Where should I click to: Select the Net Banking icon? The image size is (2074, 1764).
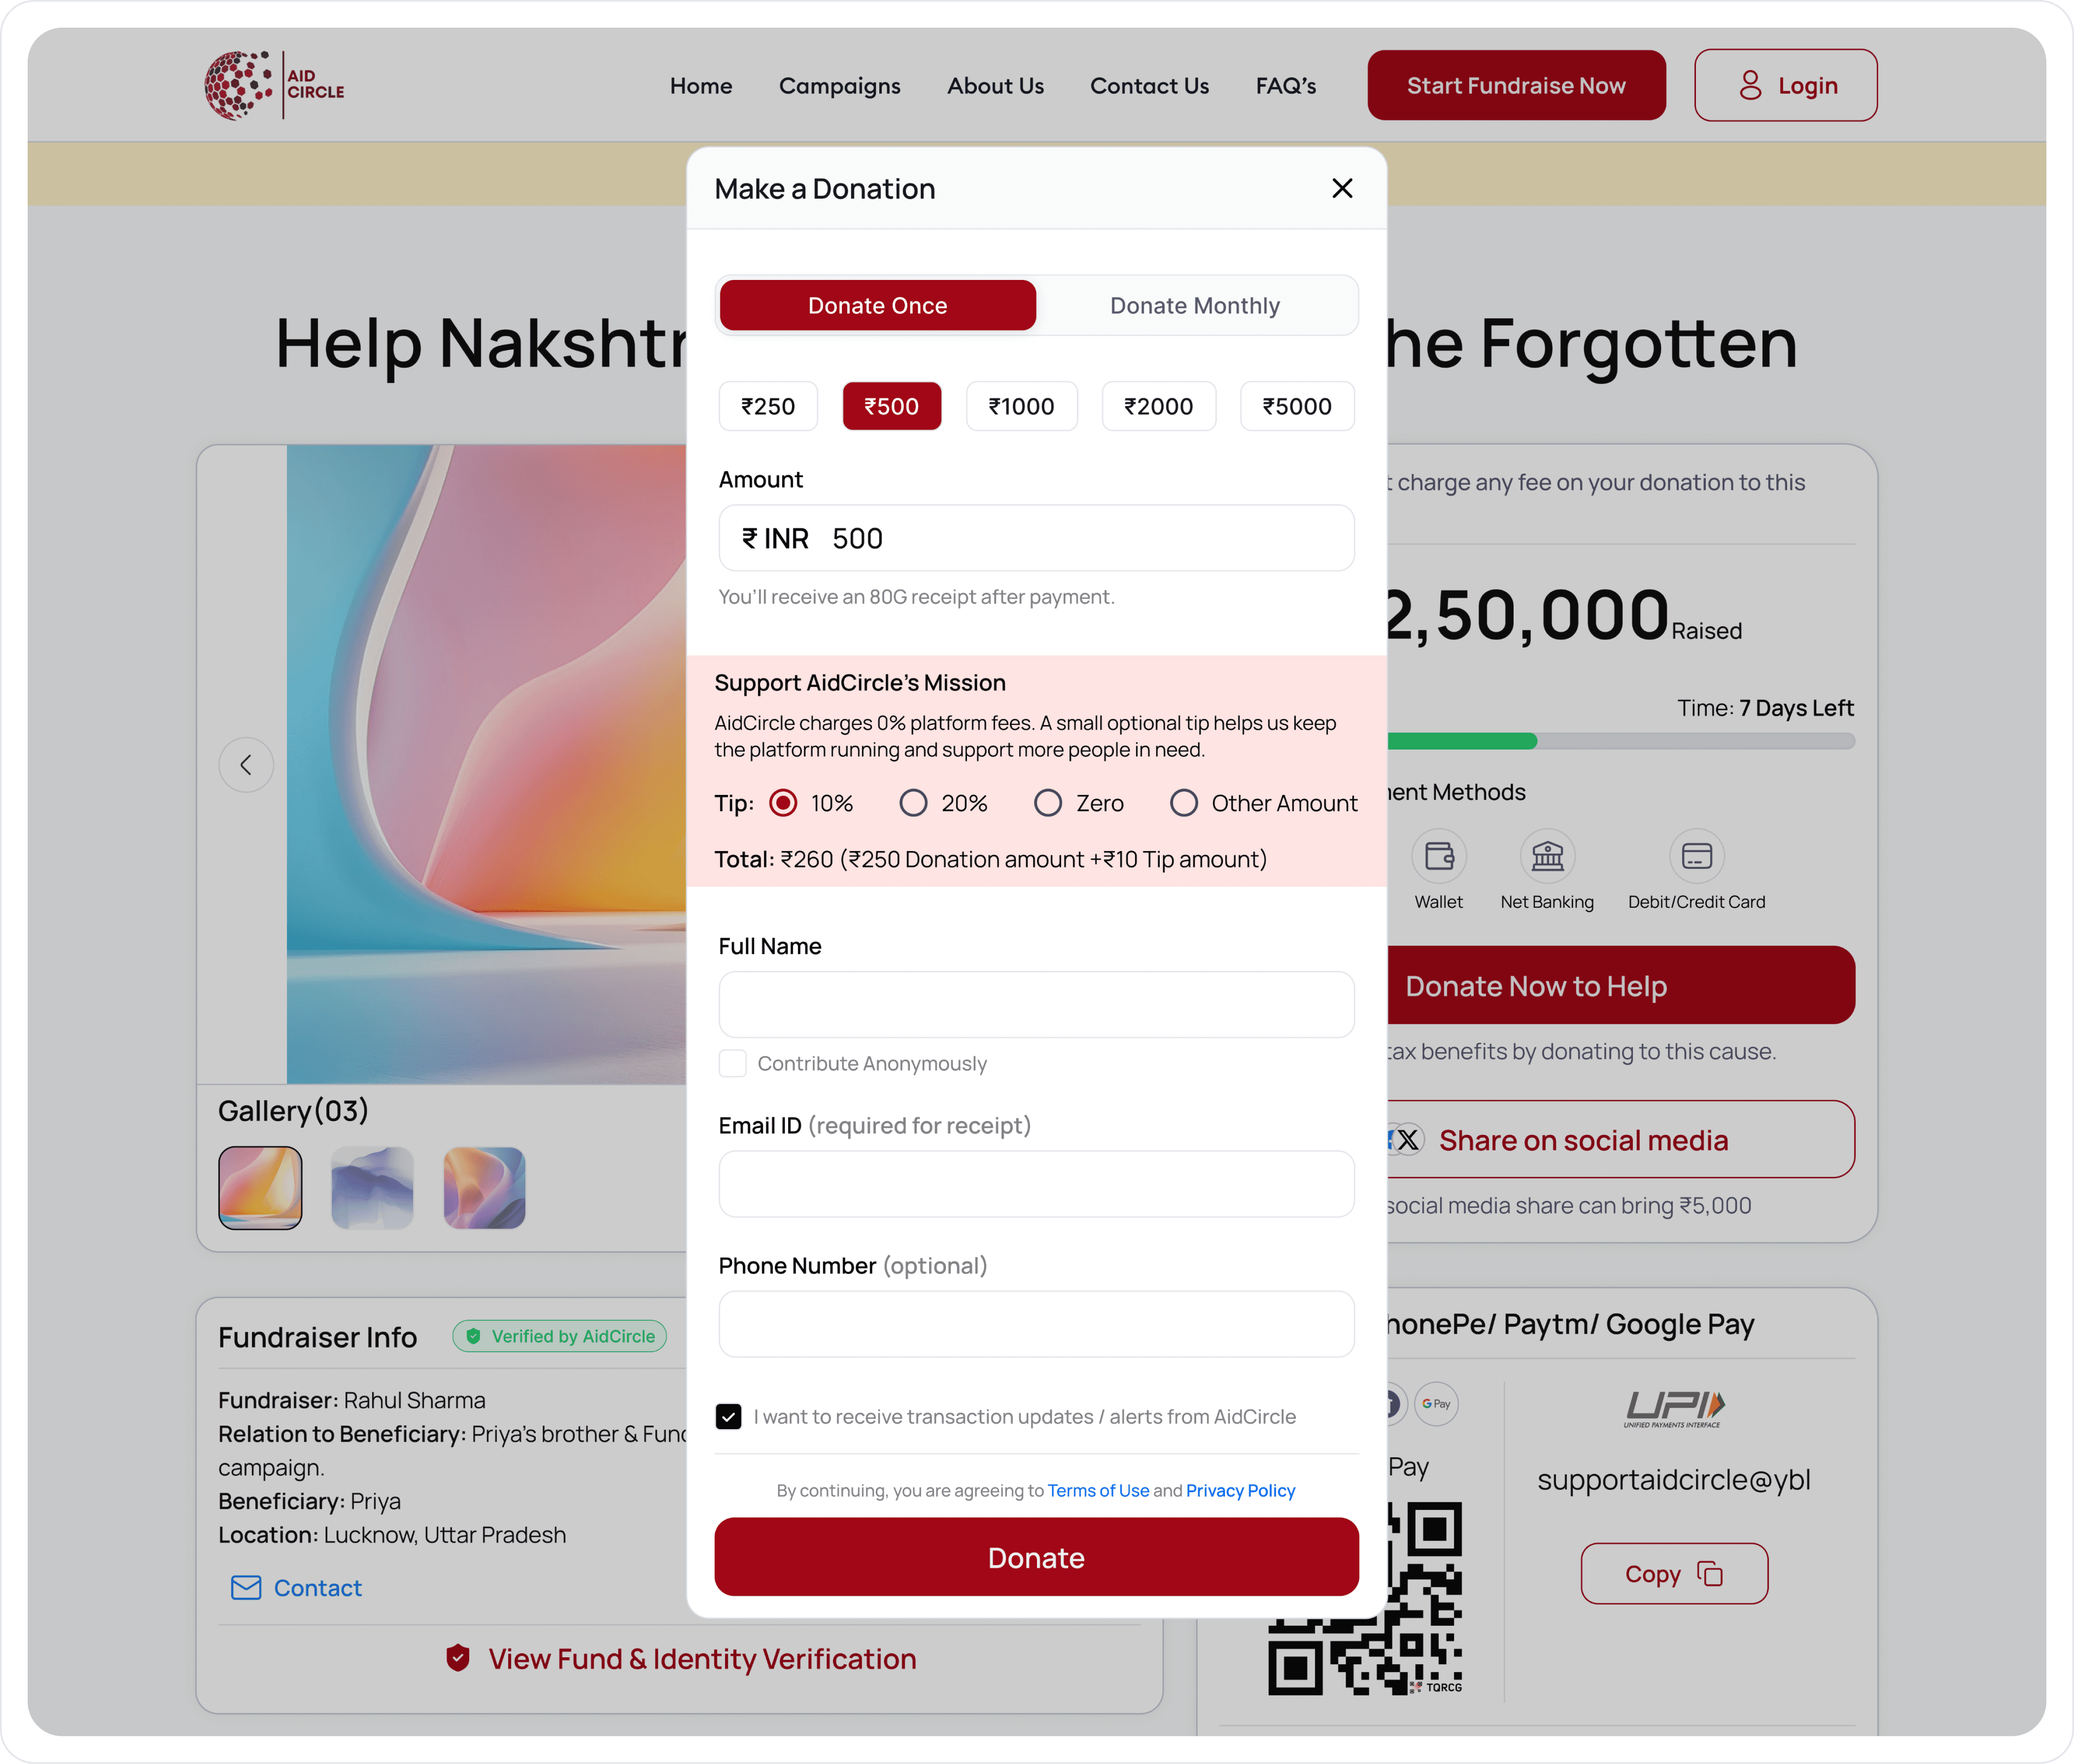pos(1547,856)
